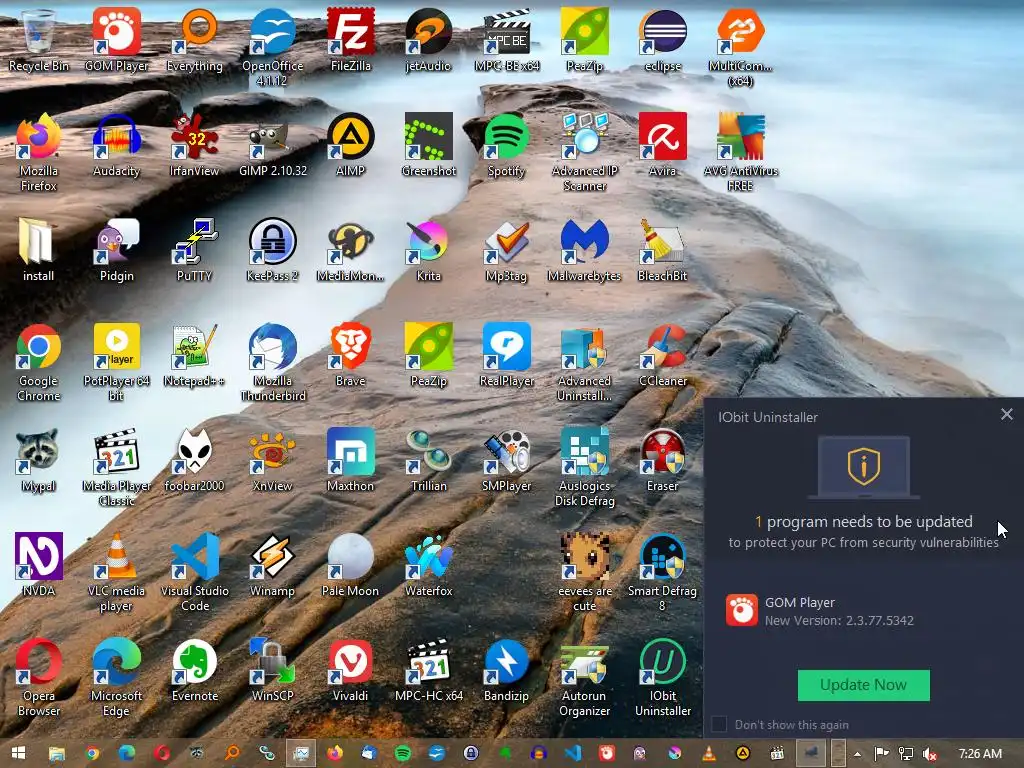Select the Eraser desktop shortcut
The width and height of the screenshot is (1024, 768).
662,460
